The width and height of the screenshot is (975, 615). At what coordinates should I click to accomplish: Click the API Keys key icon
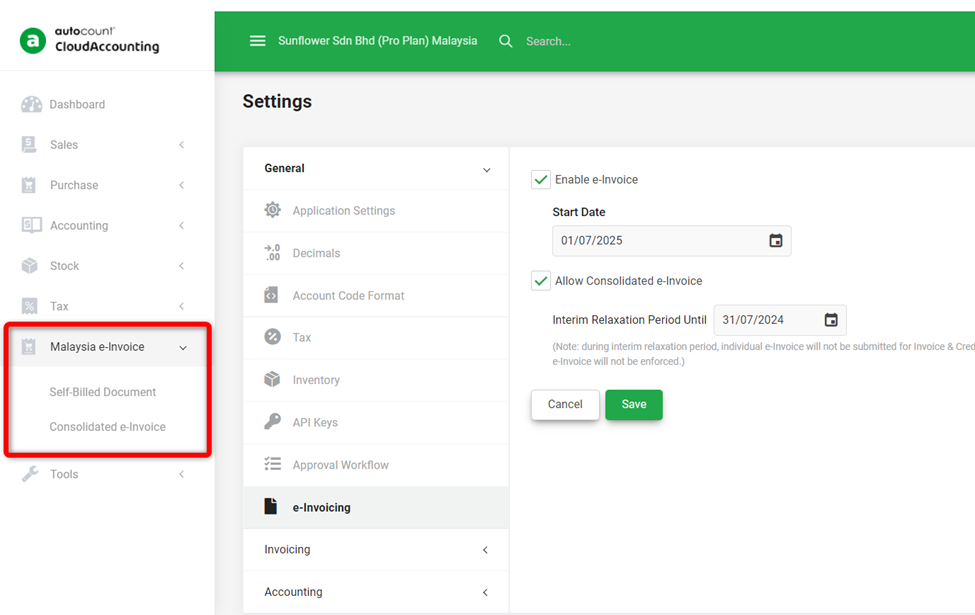pos(272,422)
